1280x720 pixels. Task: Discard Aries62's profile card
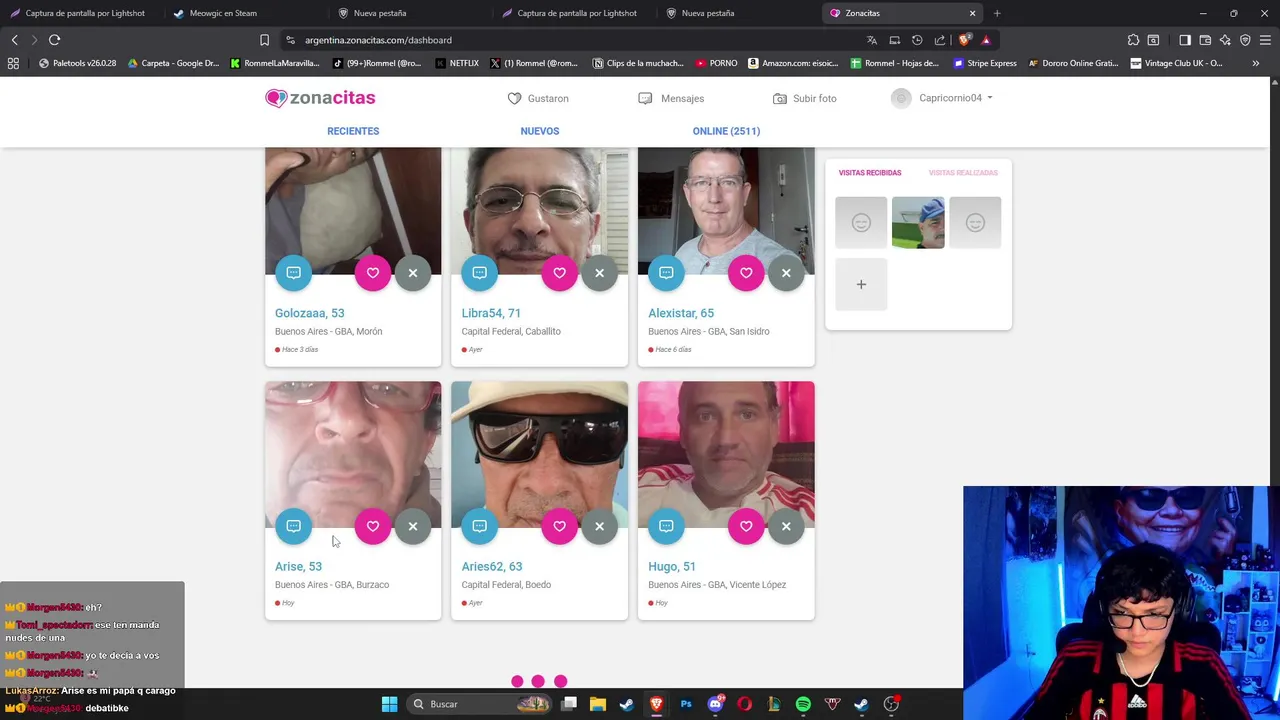point(599,526)
